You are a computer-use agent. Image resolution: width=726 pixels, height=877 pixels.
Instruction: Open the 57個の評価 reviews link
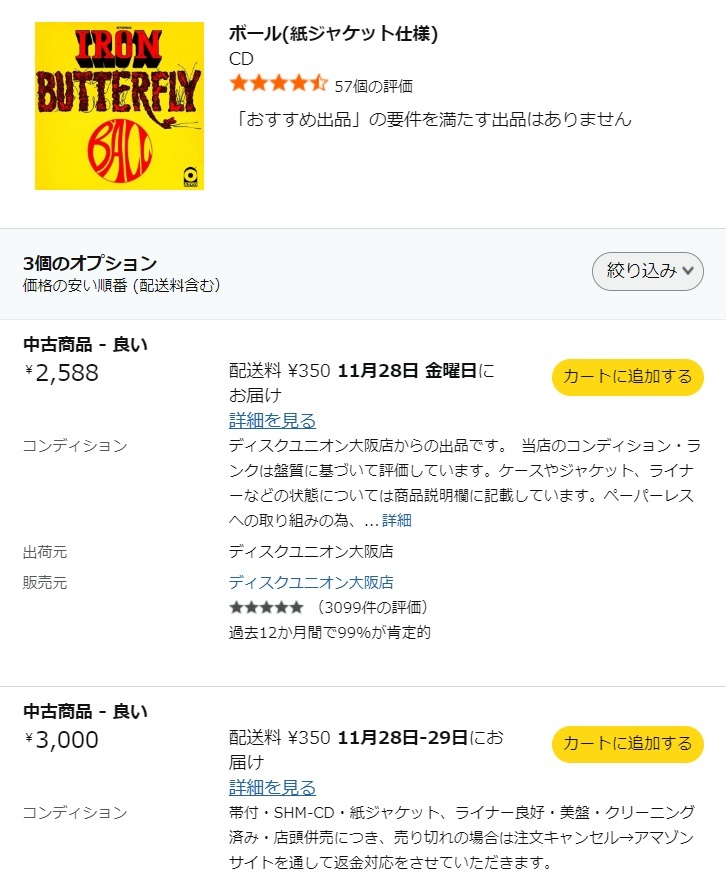pyautogui.click(x=373, y=85)
